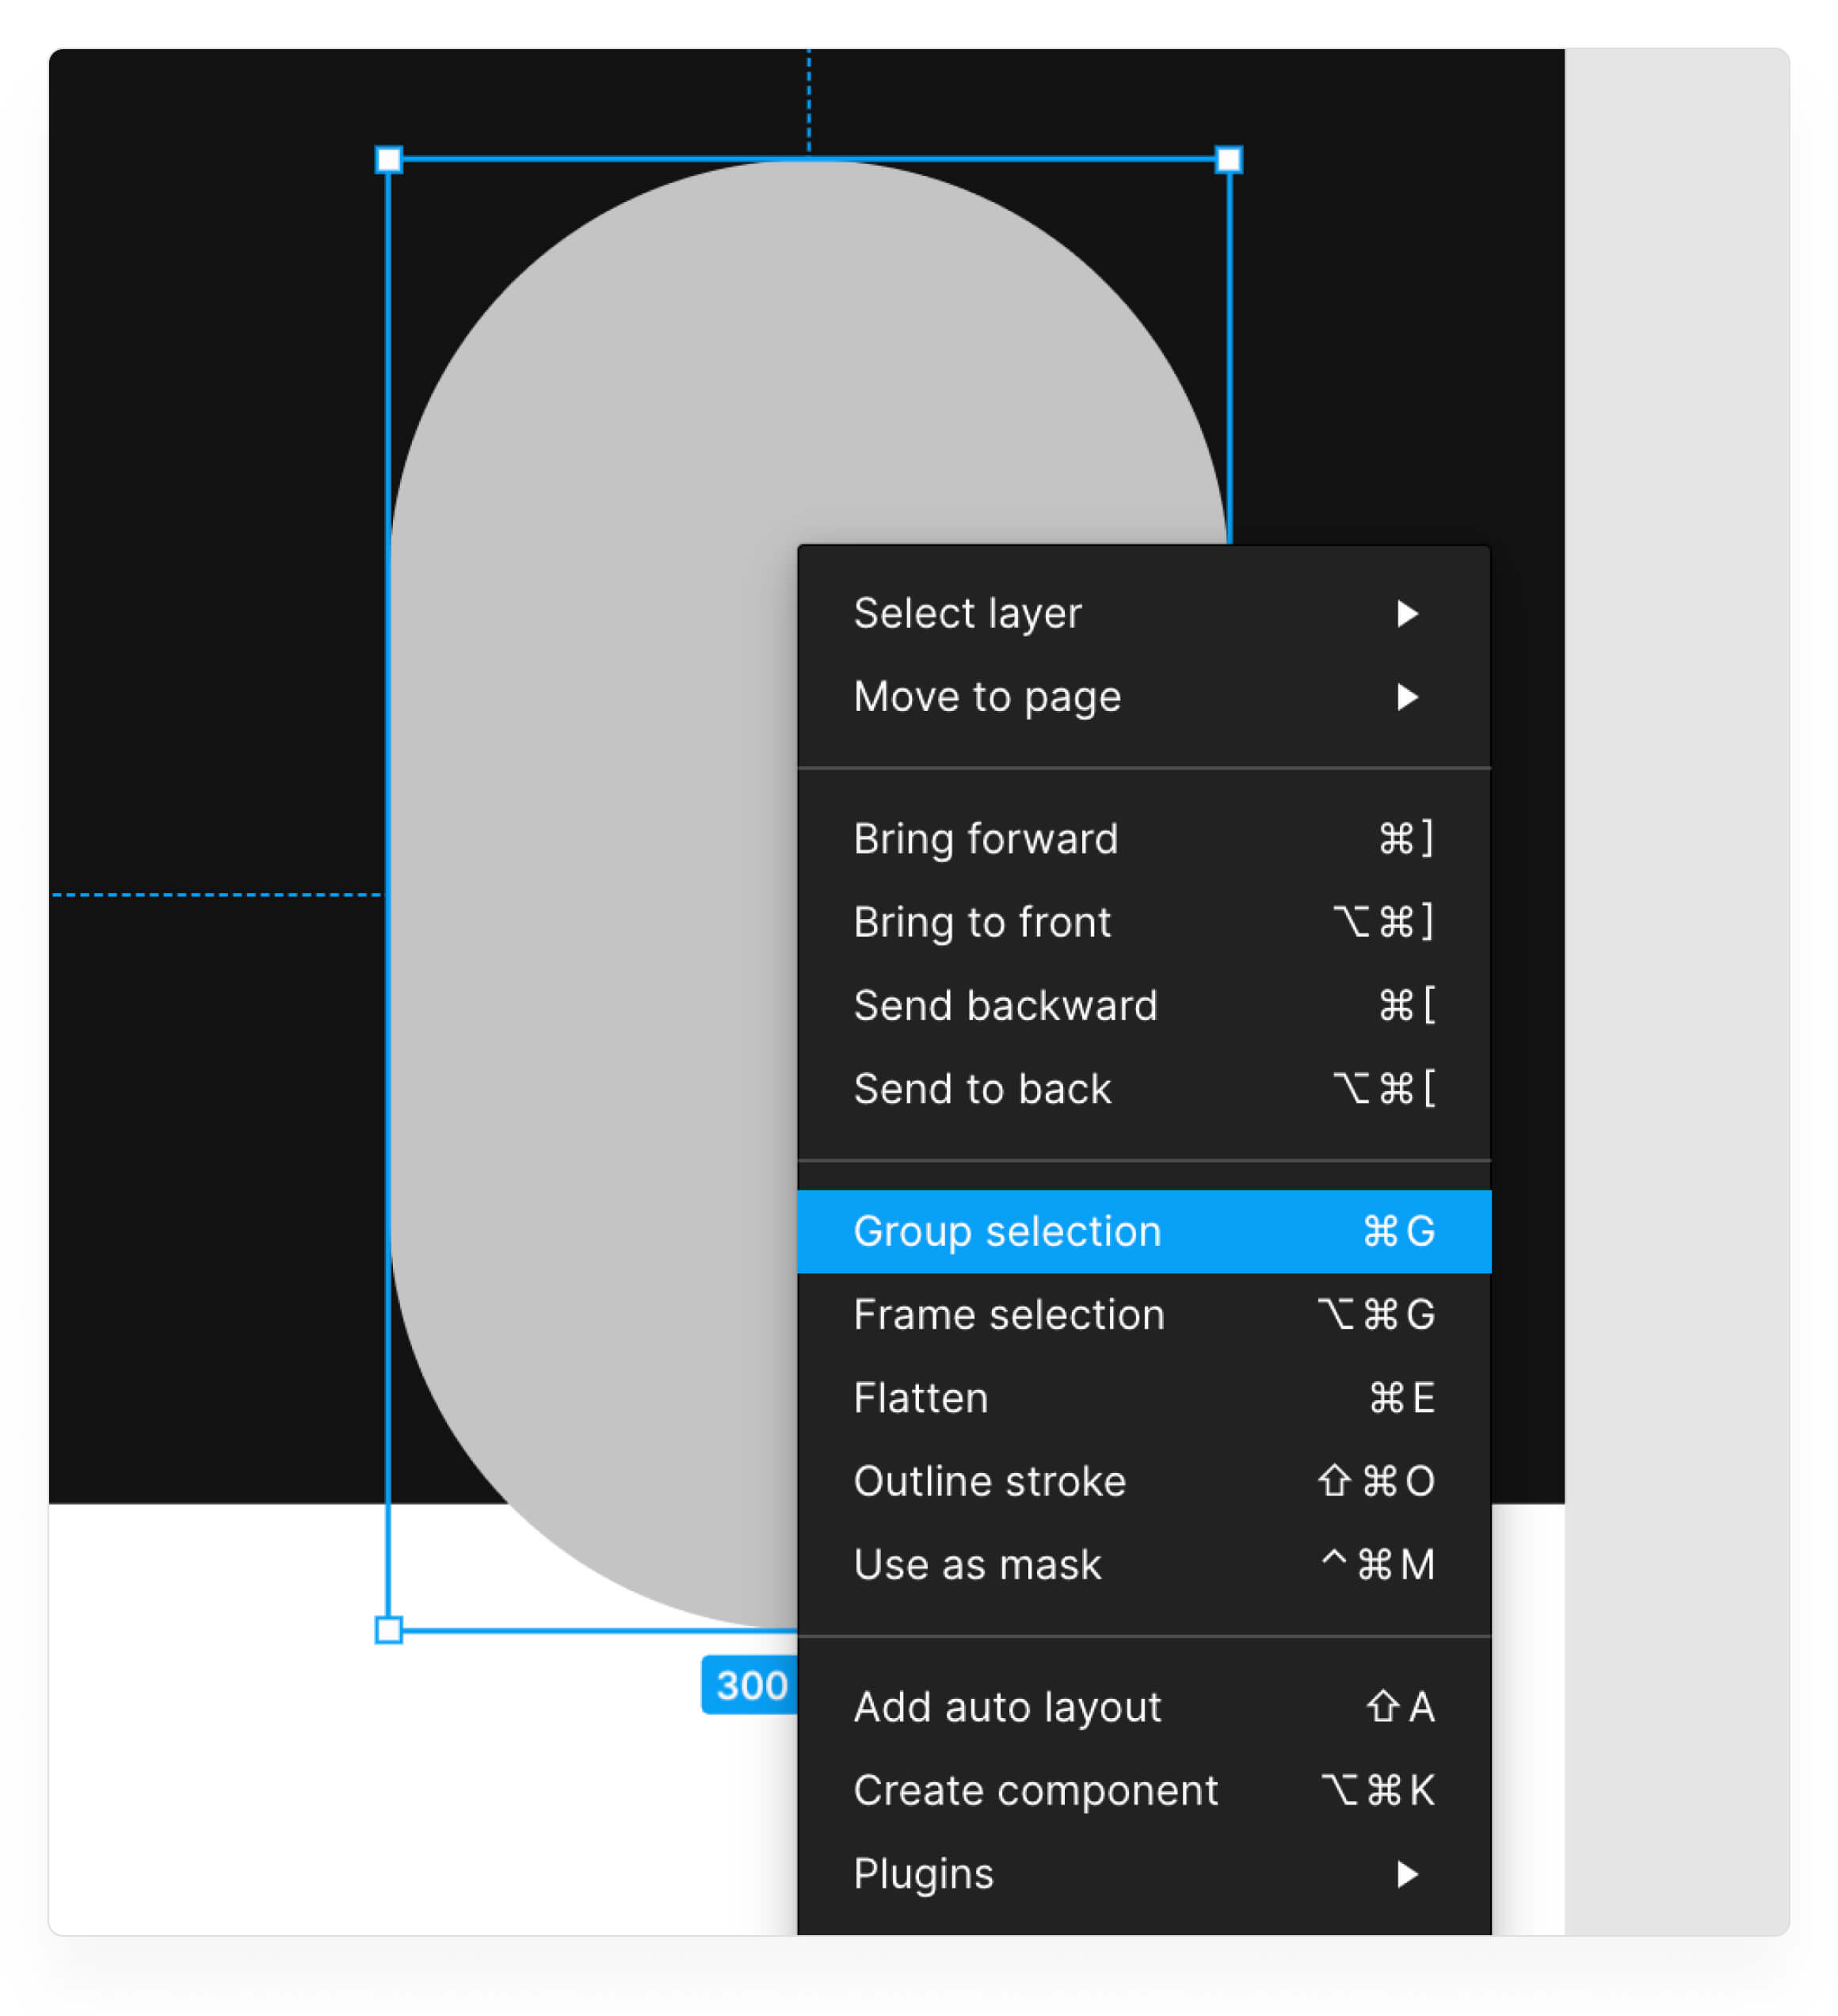The width and height of the screenshot is (1838, 2016).
Task: Choose Bring forward from context menu
Action: (1143, 838)
